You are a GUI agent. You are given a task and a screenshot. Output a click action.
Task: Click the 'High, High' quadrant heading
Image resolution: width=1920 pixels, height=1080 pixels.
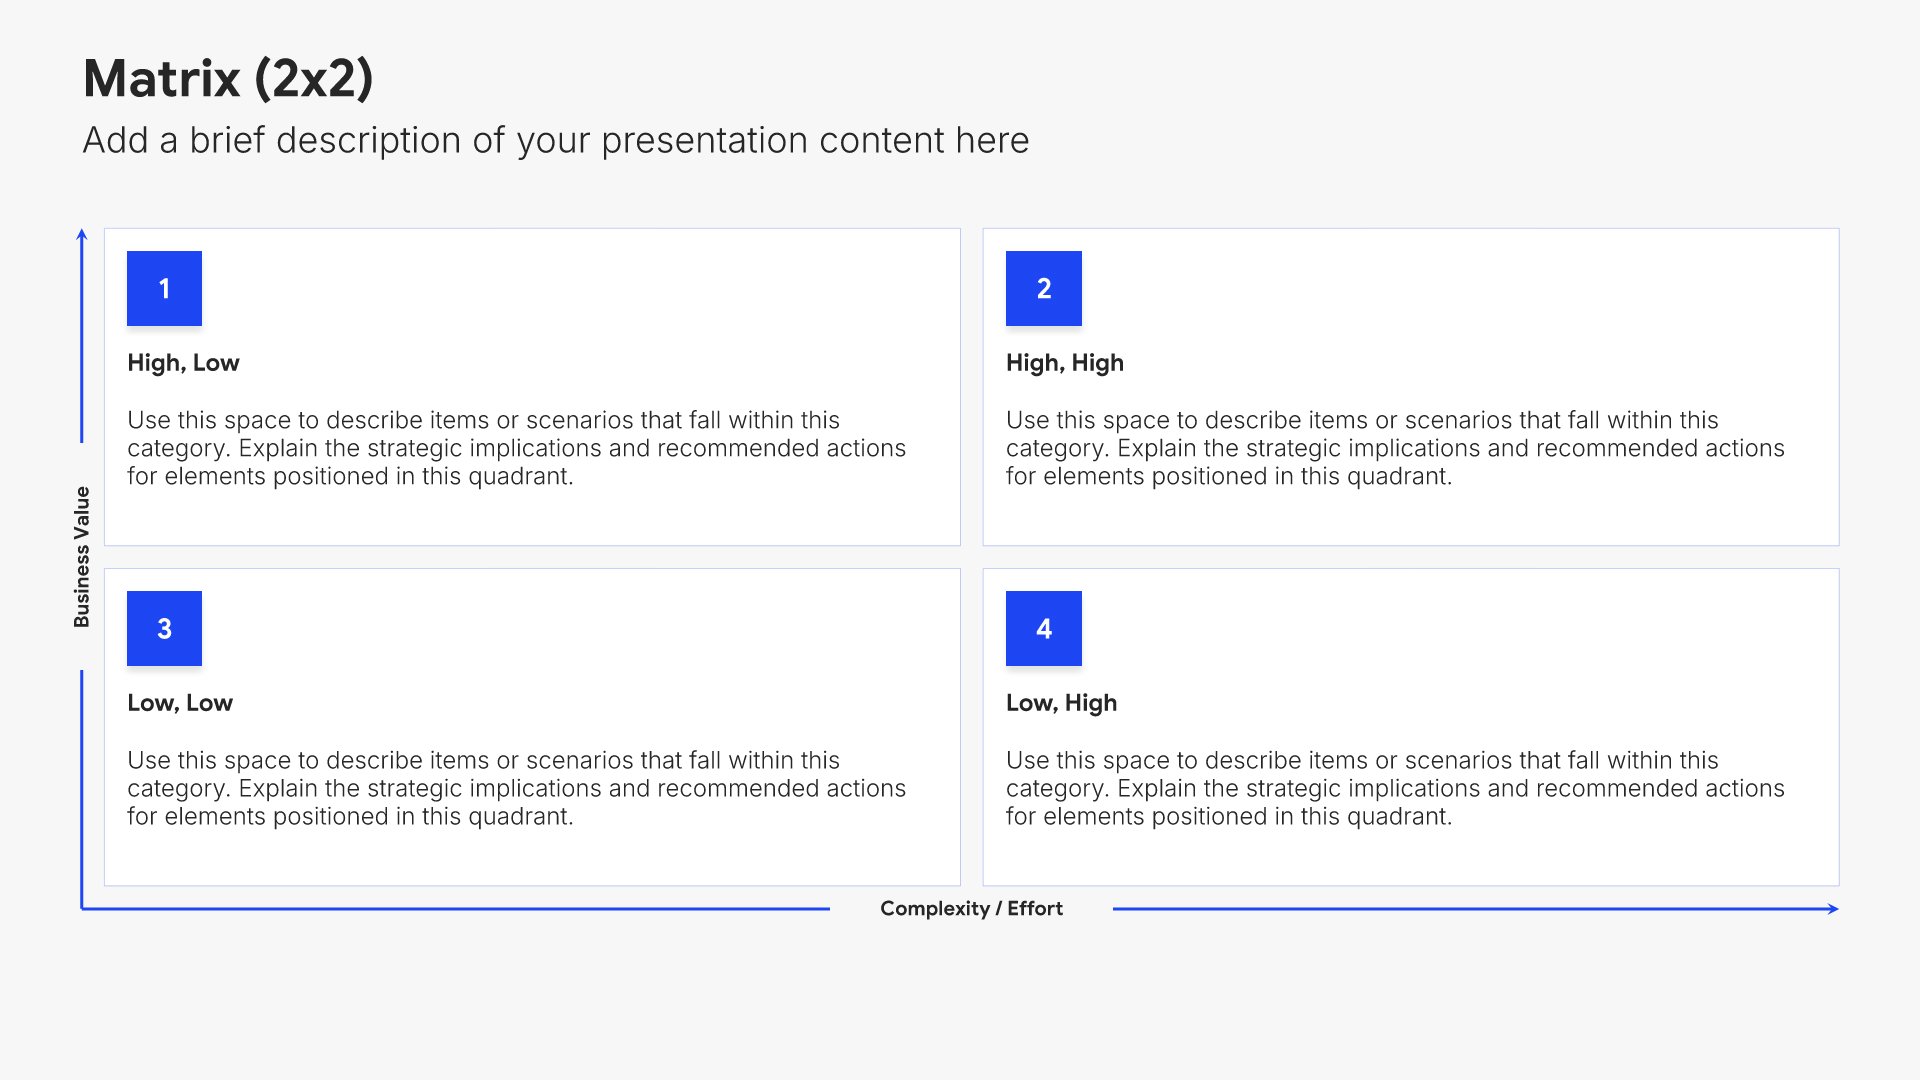click(1065, 363)
